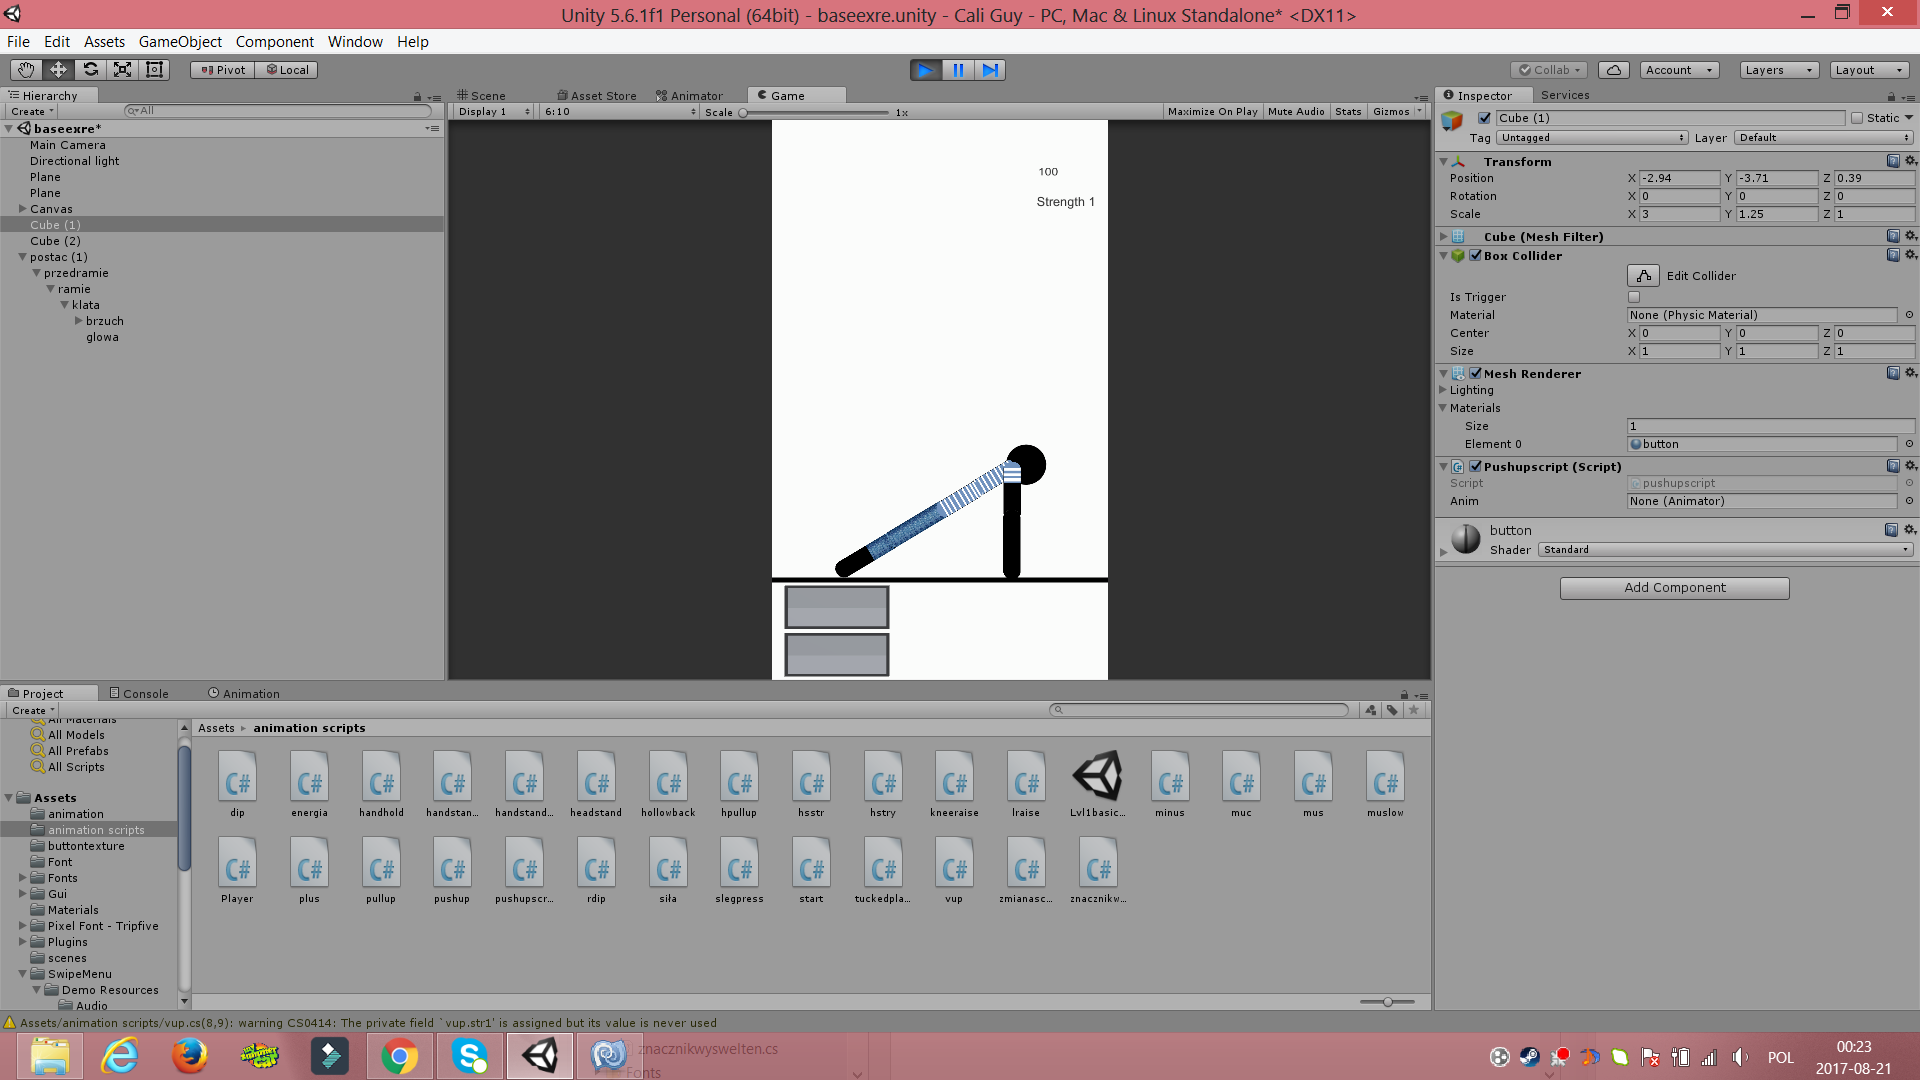1920x1080 pixels.
Task: Select the Scale tool
Action: tap(122, 70)
